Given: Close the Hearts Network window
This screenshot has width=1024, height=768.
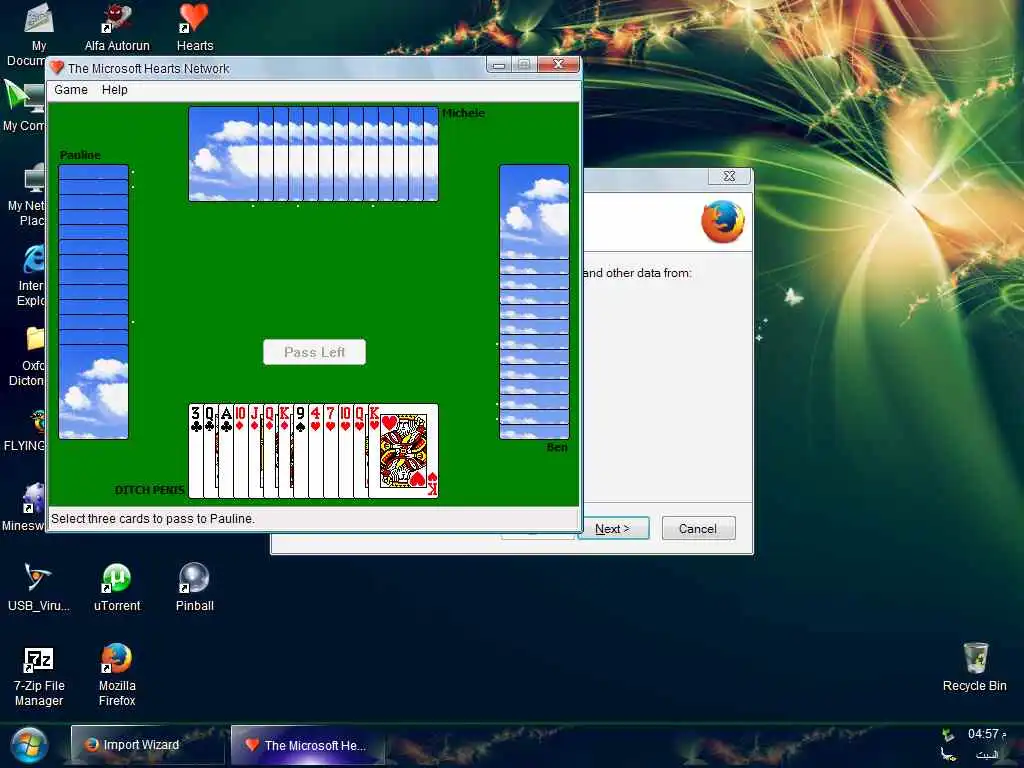Looking at the screenshot, I should click(x=558, y=65).
